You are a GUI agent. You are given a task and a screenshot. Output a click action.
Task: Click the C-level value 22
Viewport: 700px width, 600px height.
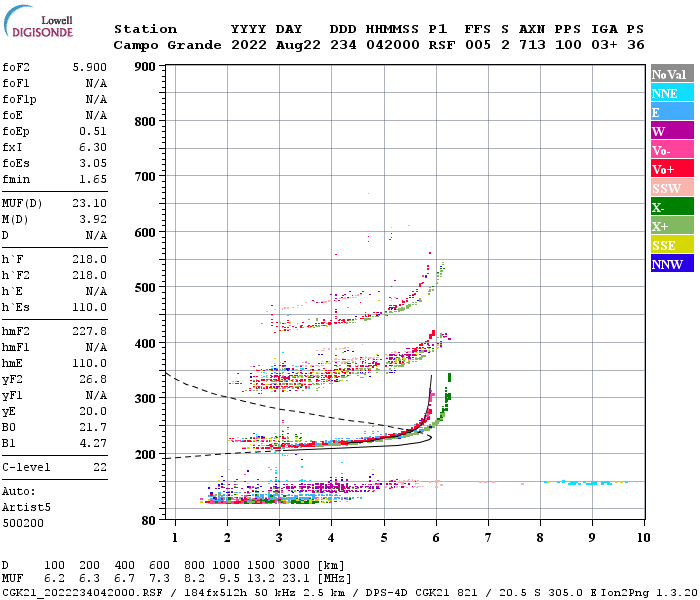100,467
